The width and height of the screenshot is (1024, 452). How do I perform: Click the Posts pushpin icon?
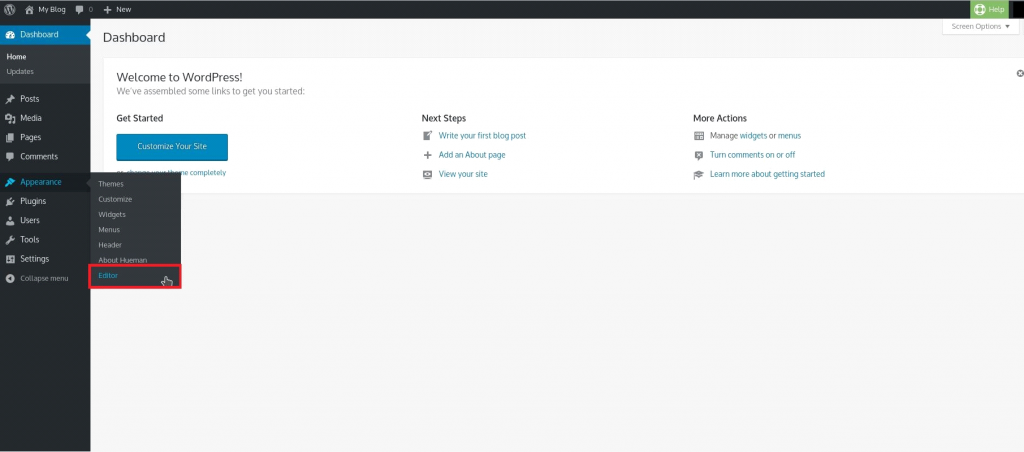pos(10,99)
